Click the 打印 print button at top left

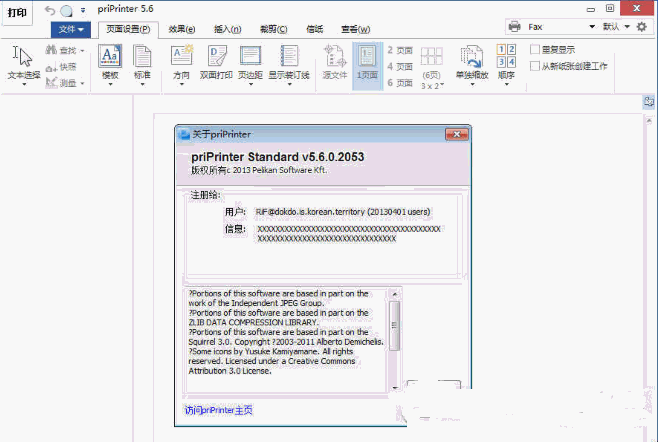click(x=17, y=13)
